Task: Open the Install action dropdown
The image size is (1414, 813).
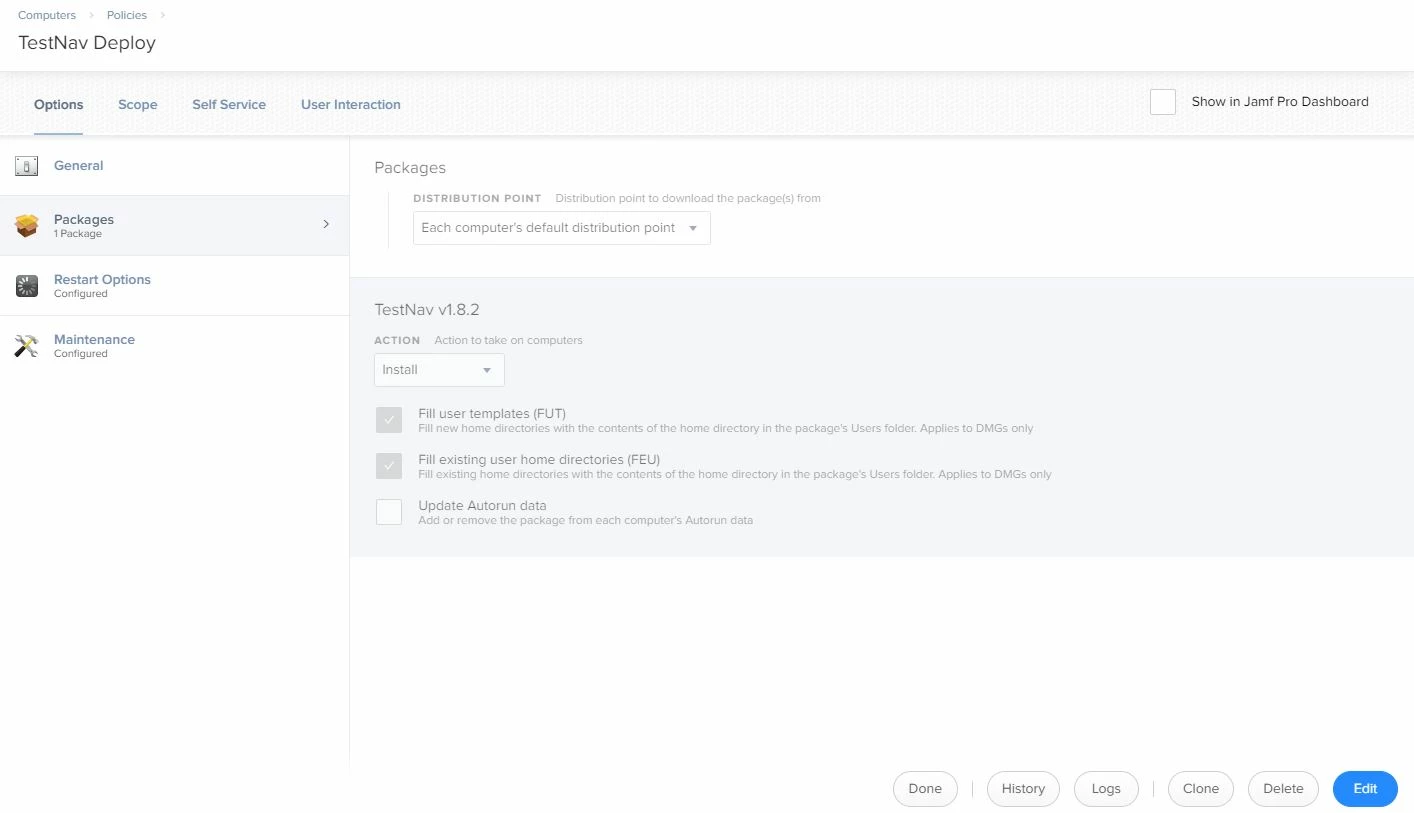Action: point(439,370)
